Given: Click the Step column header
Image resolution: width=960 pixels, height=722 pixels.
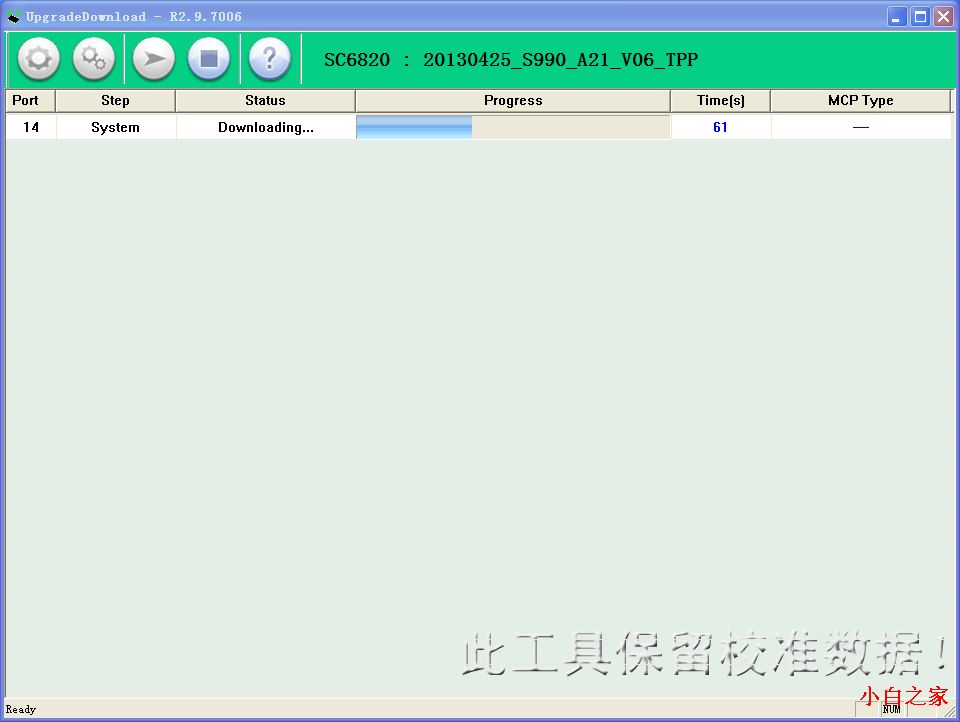Looking at the screenshot, I should 115,100.
